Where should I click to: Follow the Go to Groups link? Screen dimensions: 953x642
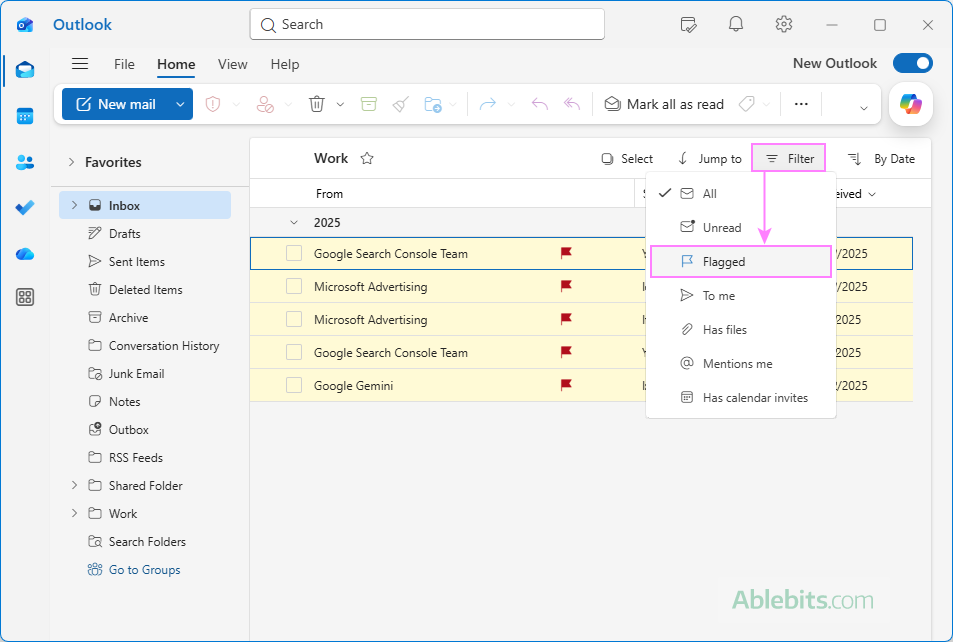point(134,570)
